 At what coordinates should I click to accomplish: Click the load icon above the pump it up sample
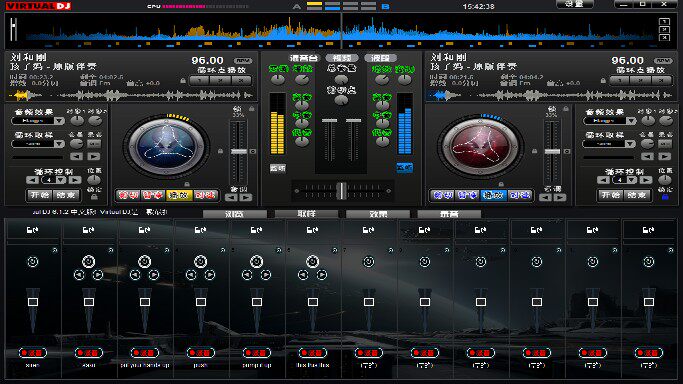click(x=257, y=230)
